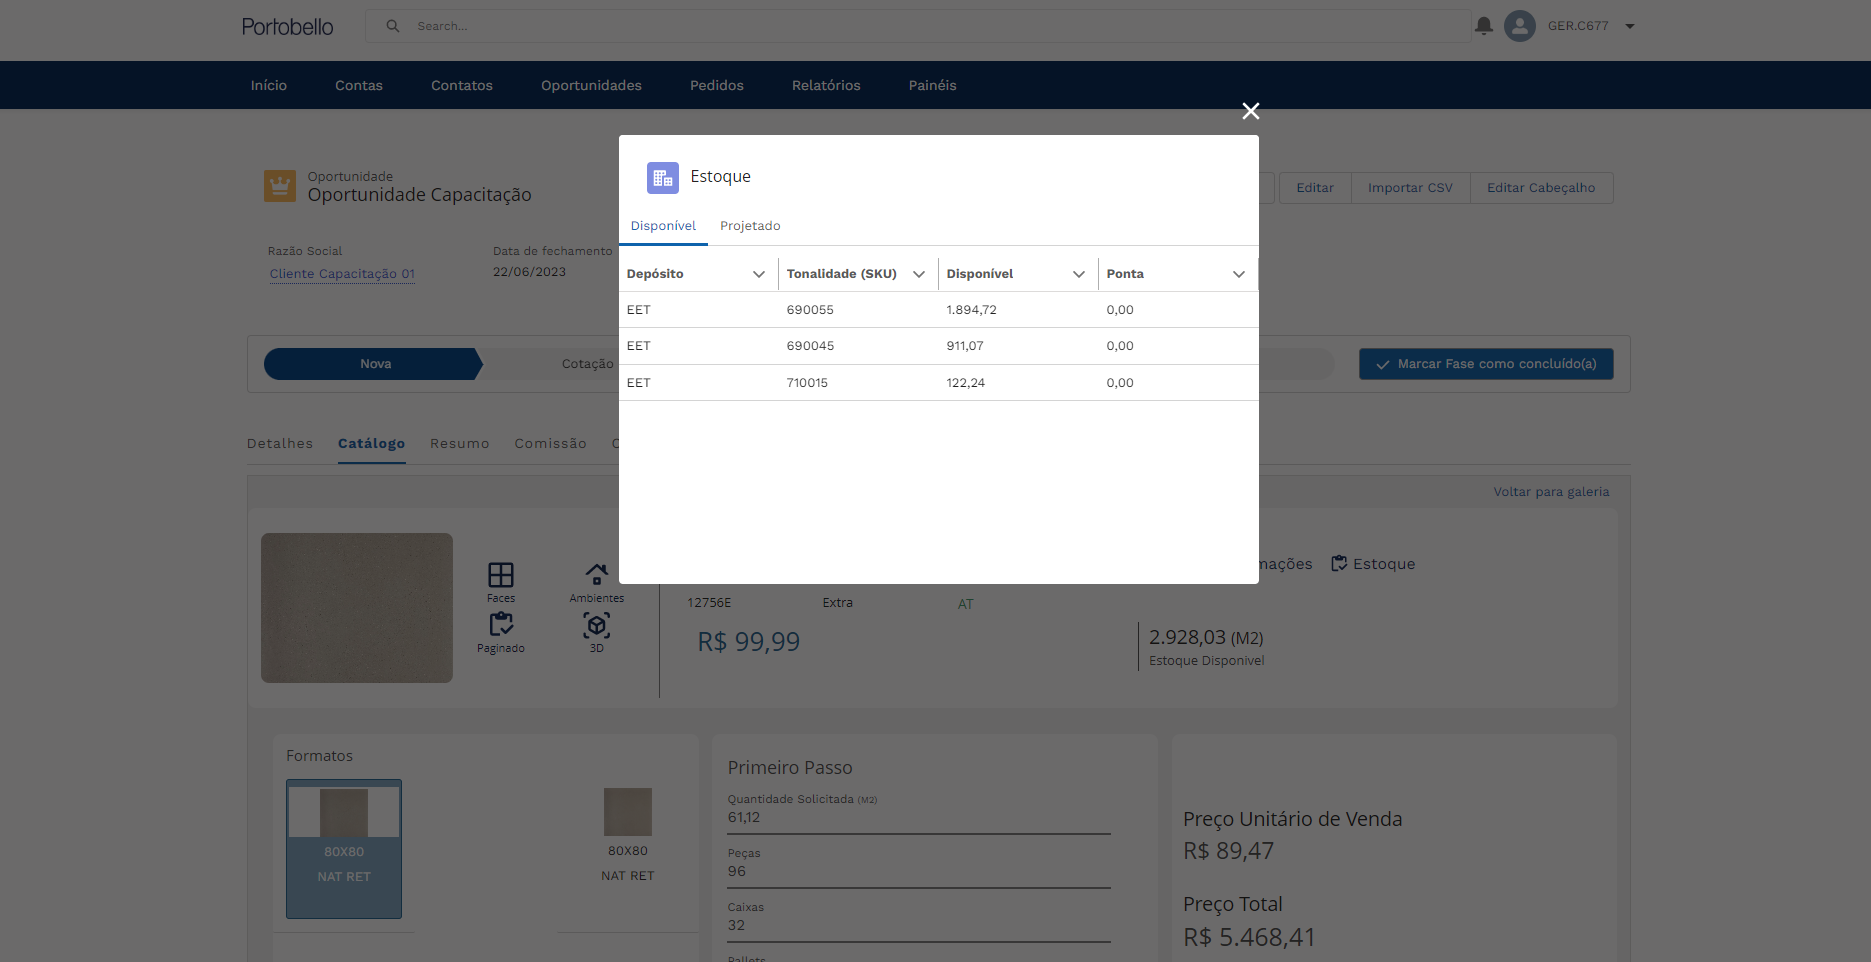Click the user avatar icon

click(x=1519, y=26)
